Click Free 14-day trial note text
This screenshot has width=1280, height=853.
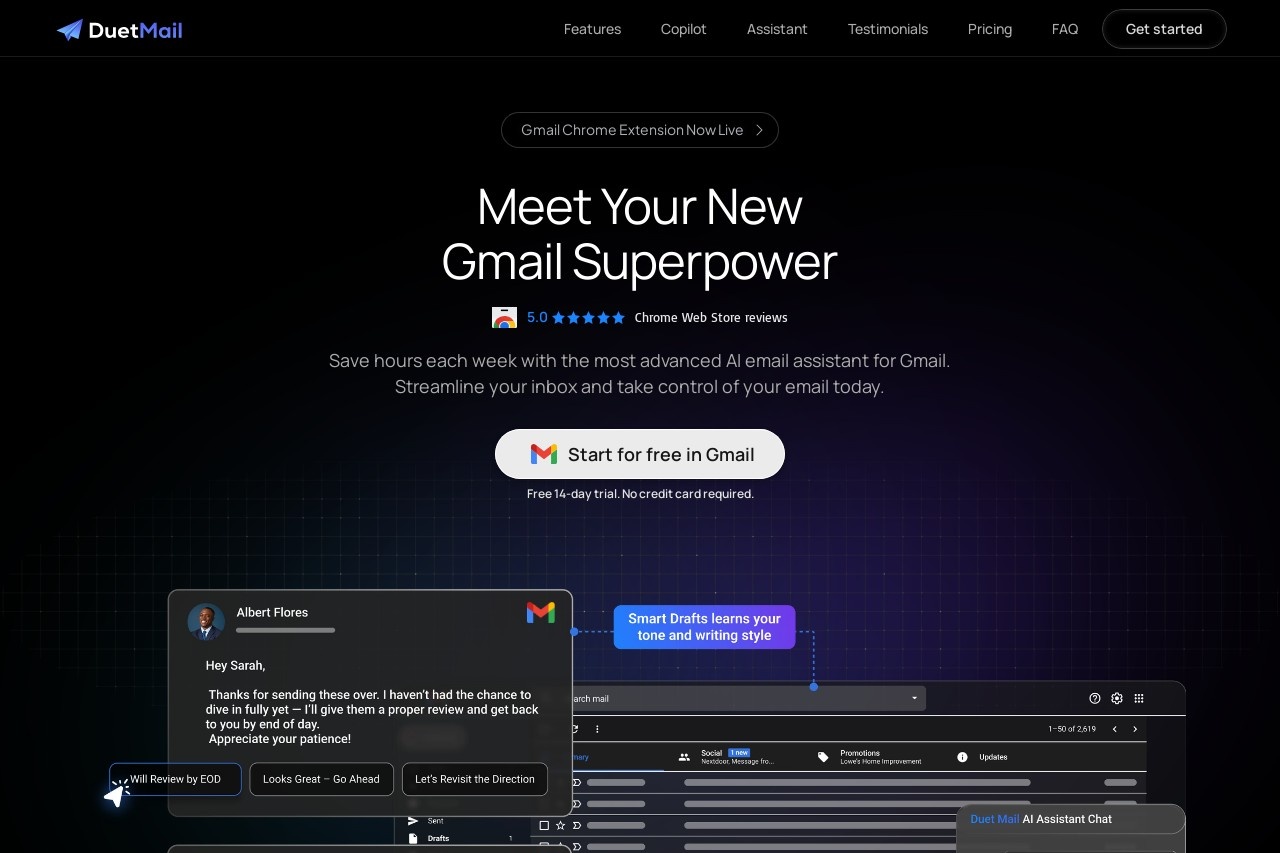point(640,494)
